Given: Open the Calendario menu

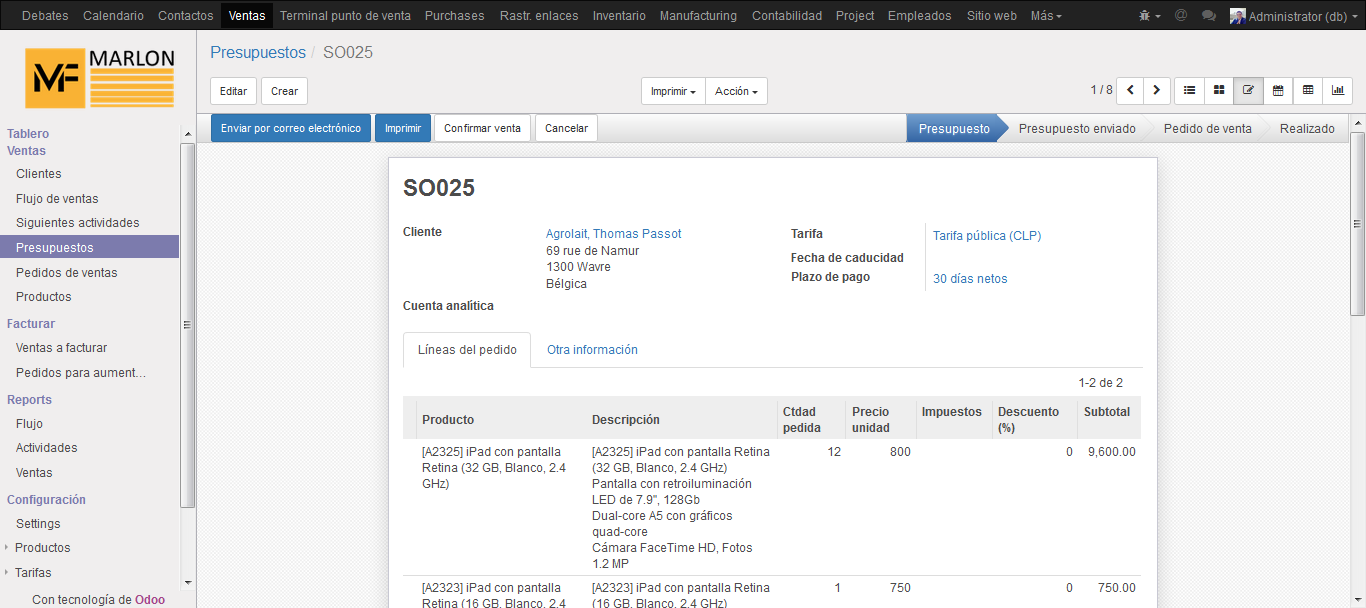Looking at the screenshot, I should 113,16.
